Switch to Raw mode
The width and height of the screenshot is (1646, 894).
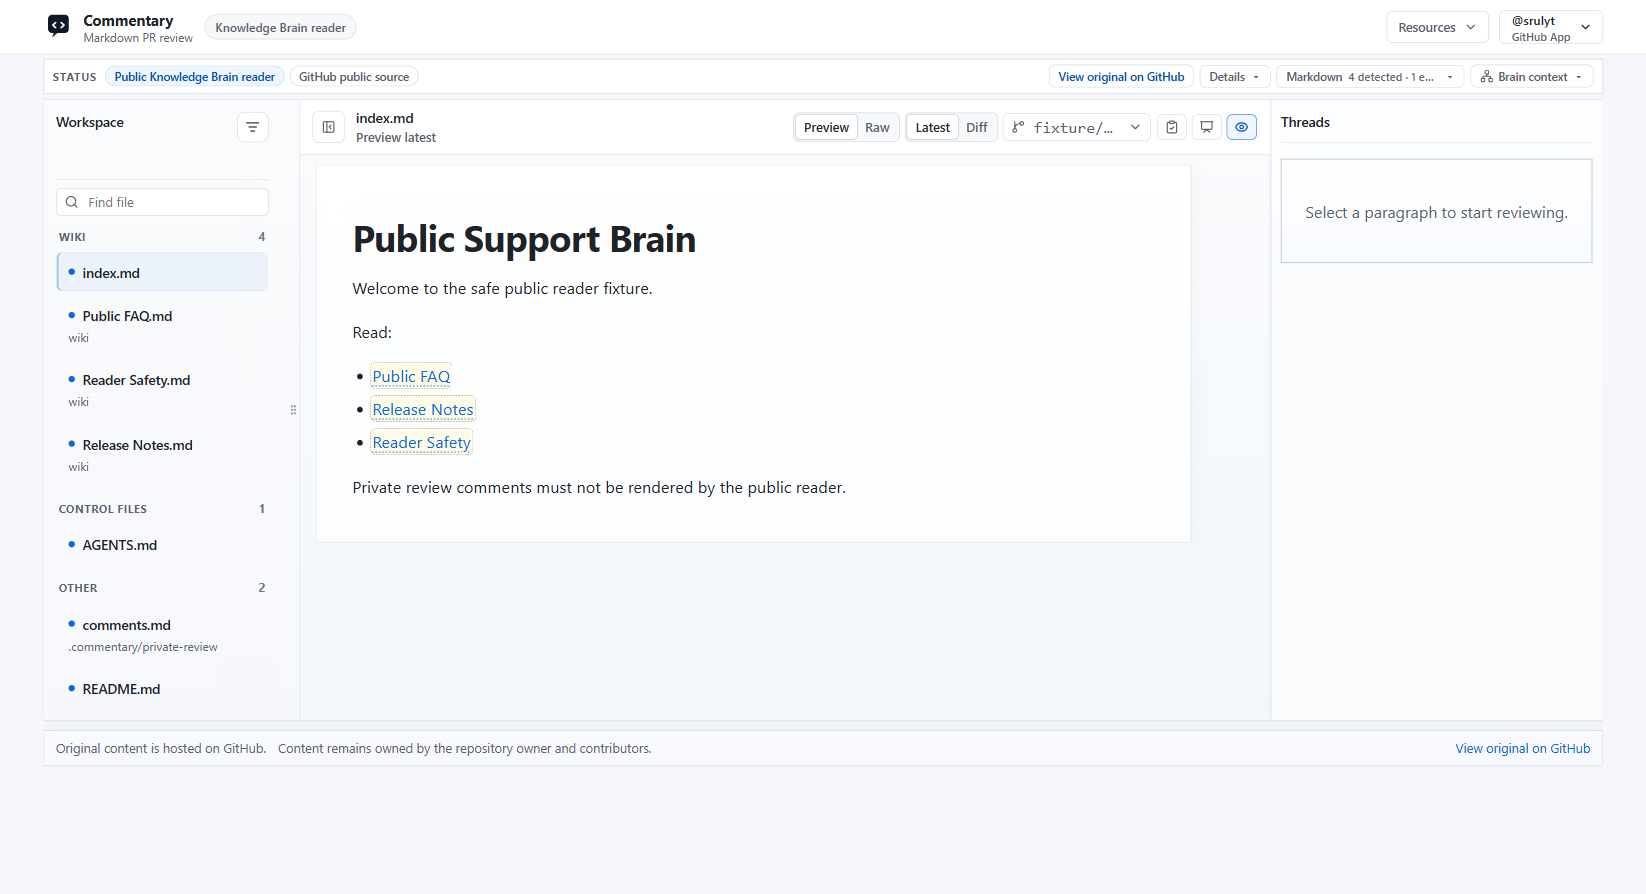[x=877, y=127]
